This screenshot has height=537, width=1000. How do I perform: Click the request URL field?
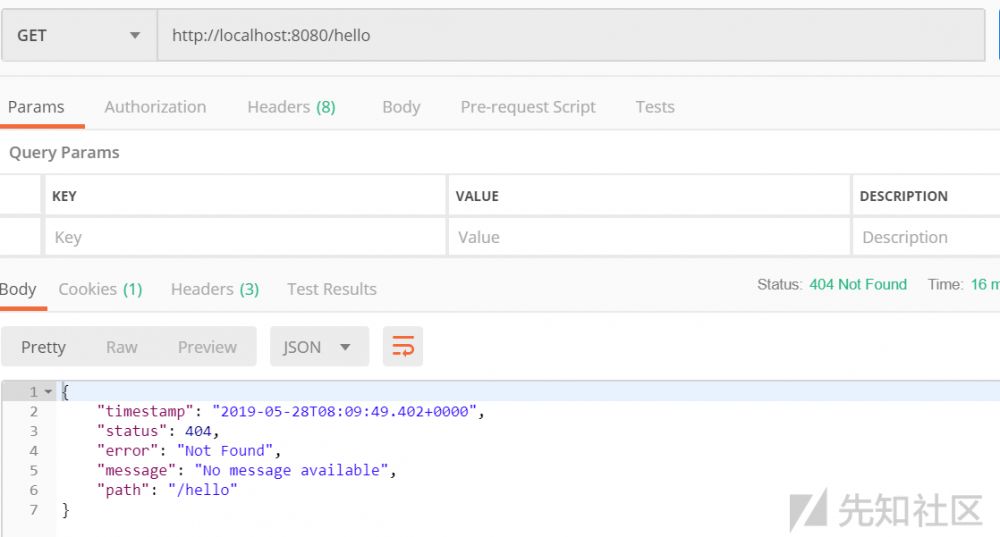pyautogui.click(x=570, y=36)
